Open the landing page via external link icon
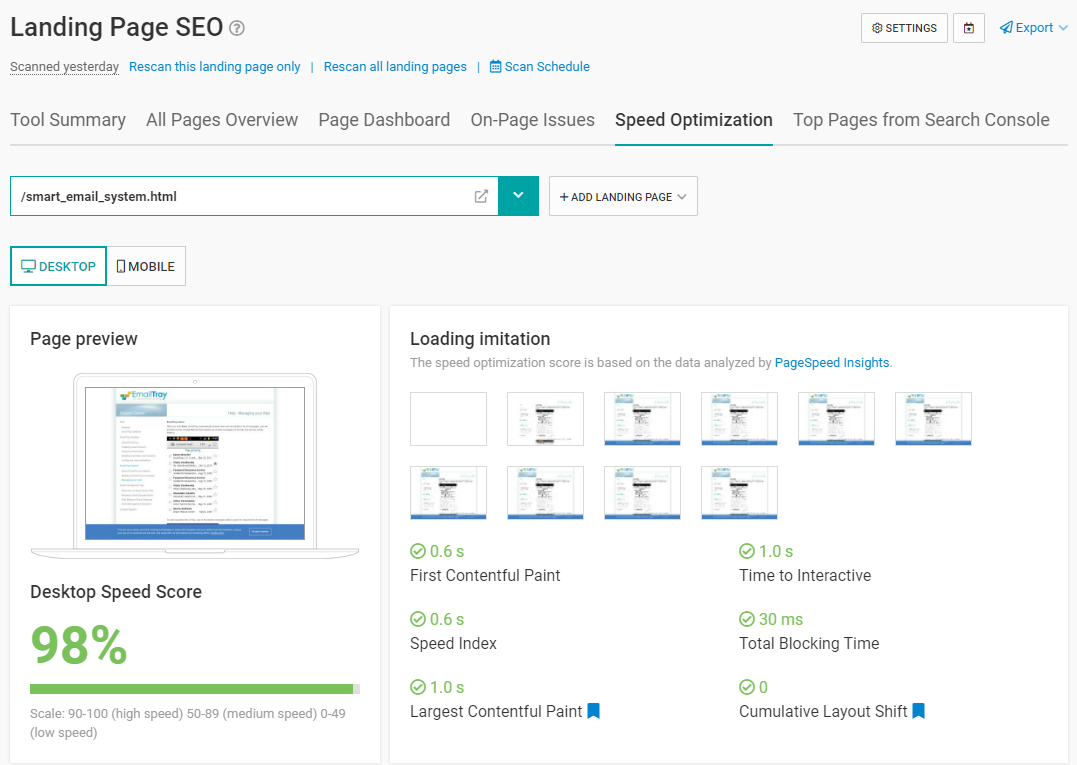Screen dimensions: 1077x765 [481, 196]
